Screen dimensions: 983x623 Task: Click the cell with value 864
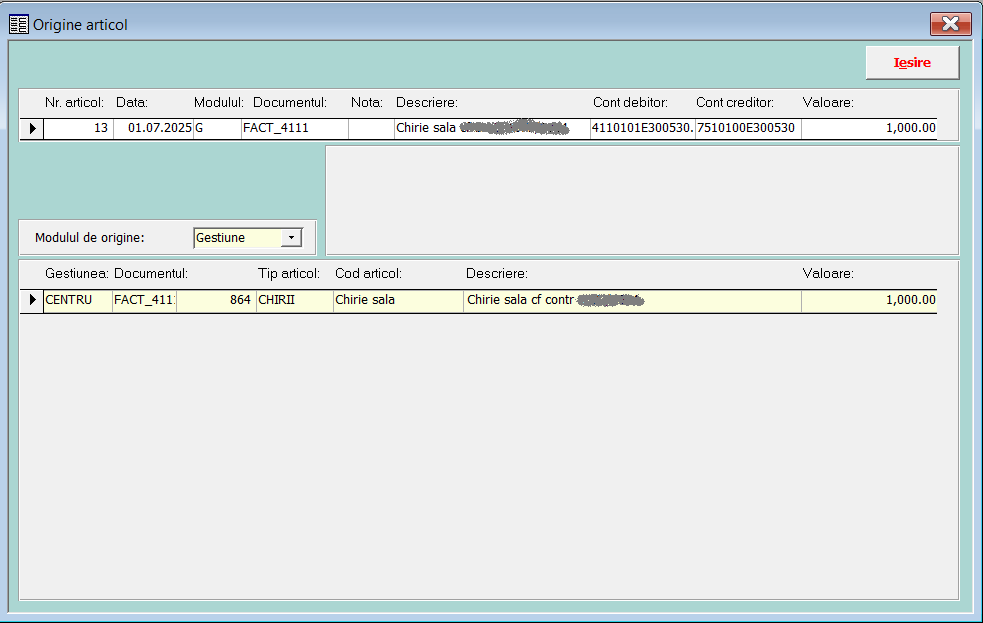tap(216, 300)
